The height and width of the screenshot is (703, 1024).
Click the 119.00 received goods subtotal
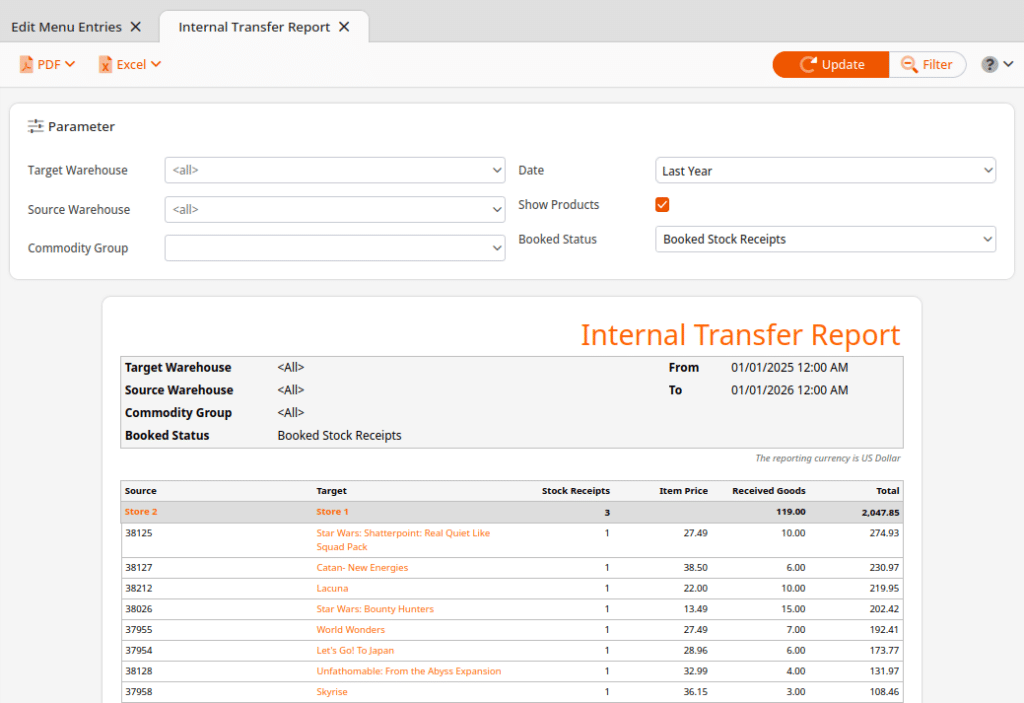791,512
